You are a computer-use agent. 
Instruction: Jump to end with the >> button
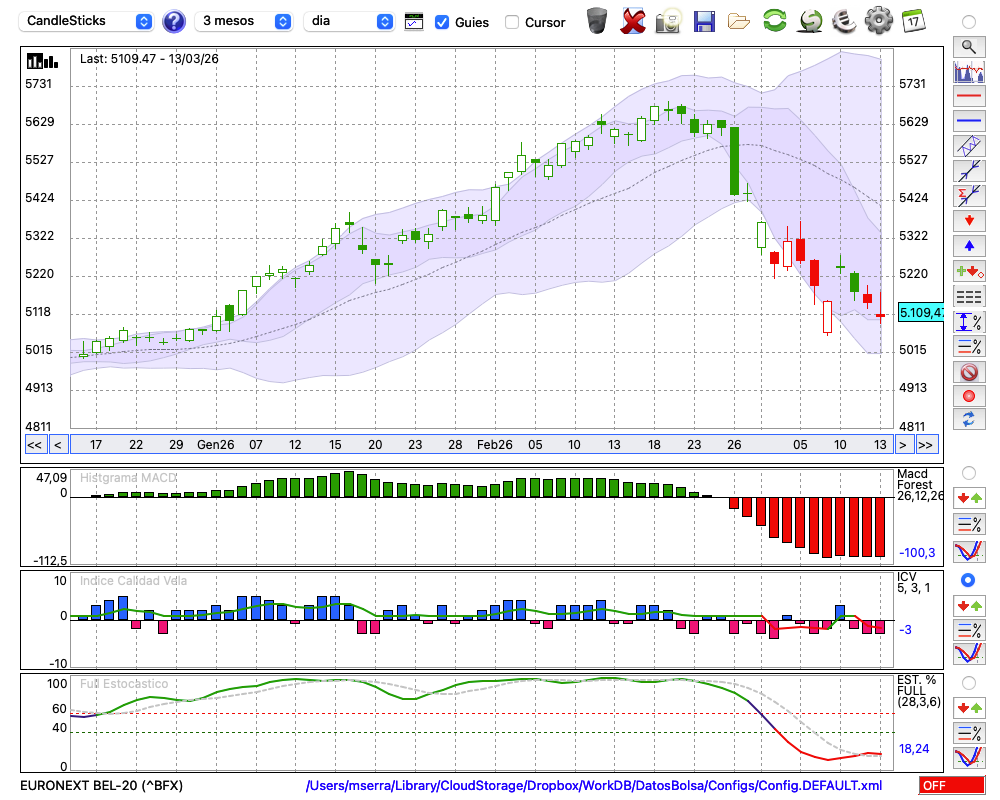926,445
